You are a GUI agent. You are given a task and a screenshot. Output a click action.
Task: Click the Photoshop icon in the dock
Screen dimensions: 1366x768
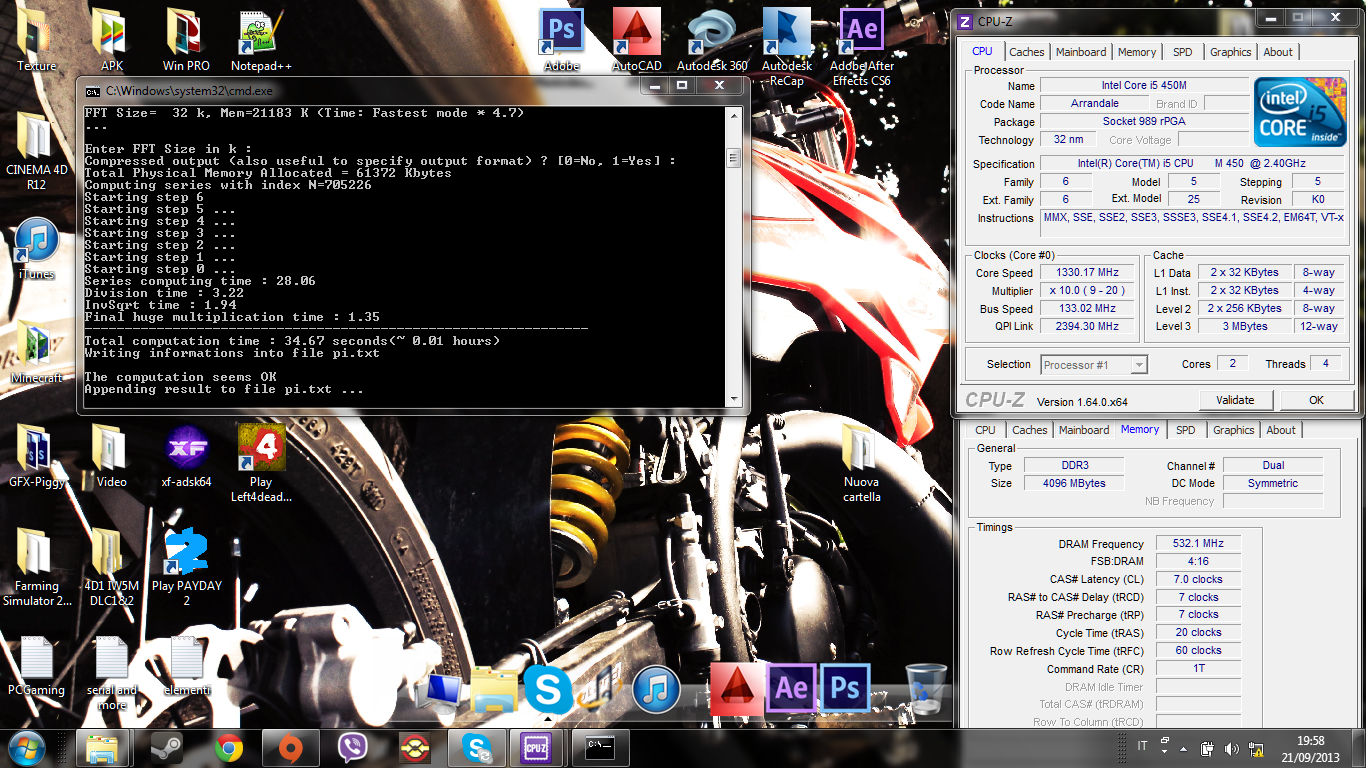tap(845, 688)
